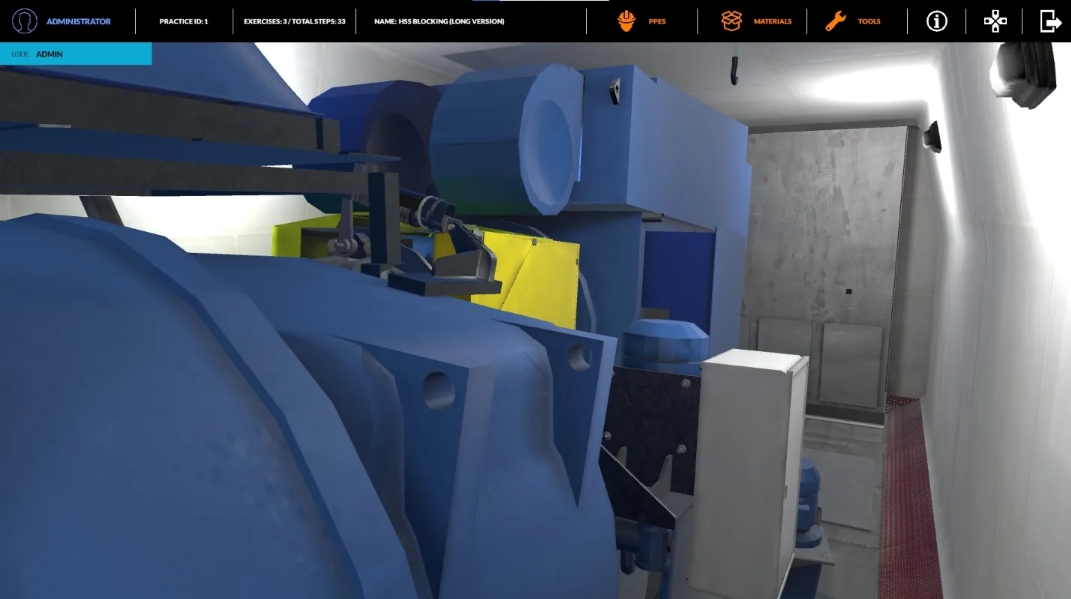The height and width of the screenshot is (599, 1071).
Task: Open the MATERIALS menu label
Action: pos(772,21)
